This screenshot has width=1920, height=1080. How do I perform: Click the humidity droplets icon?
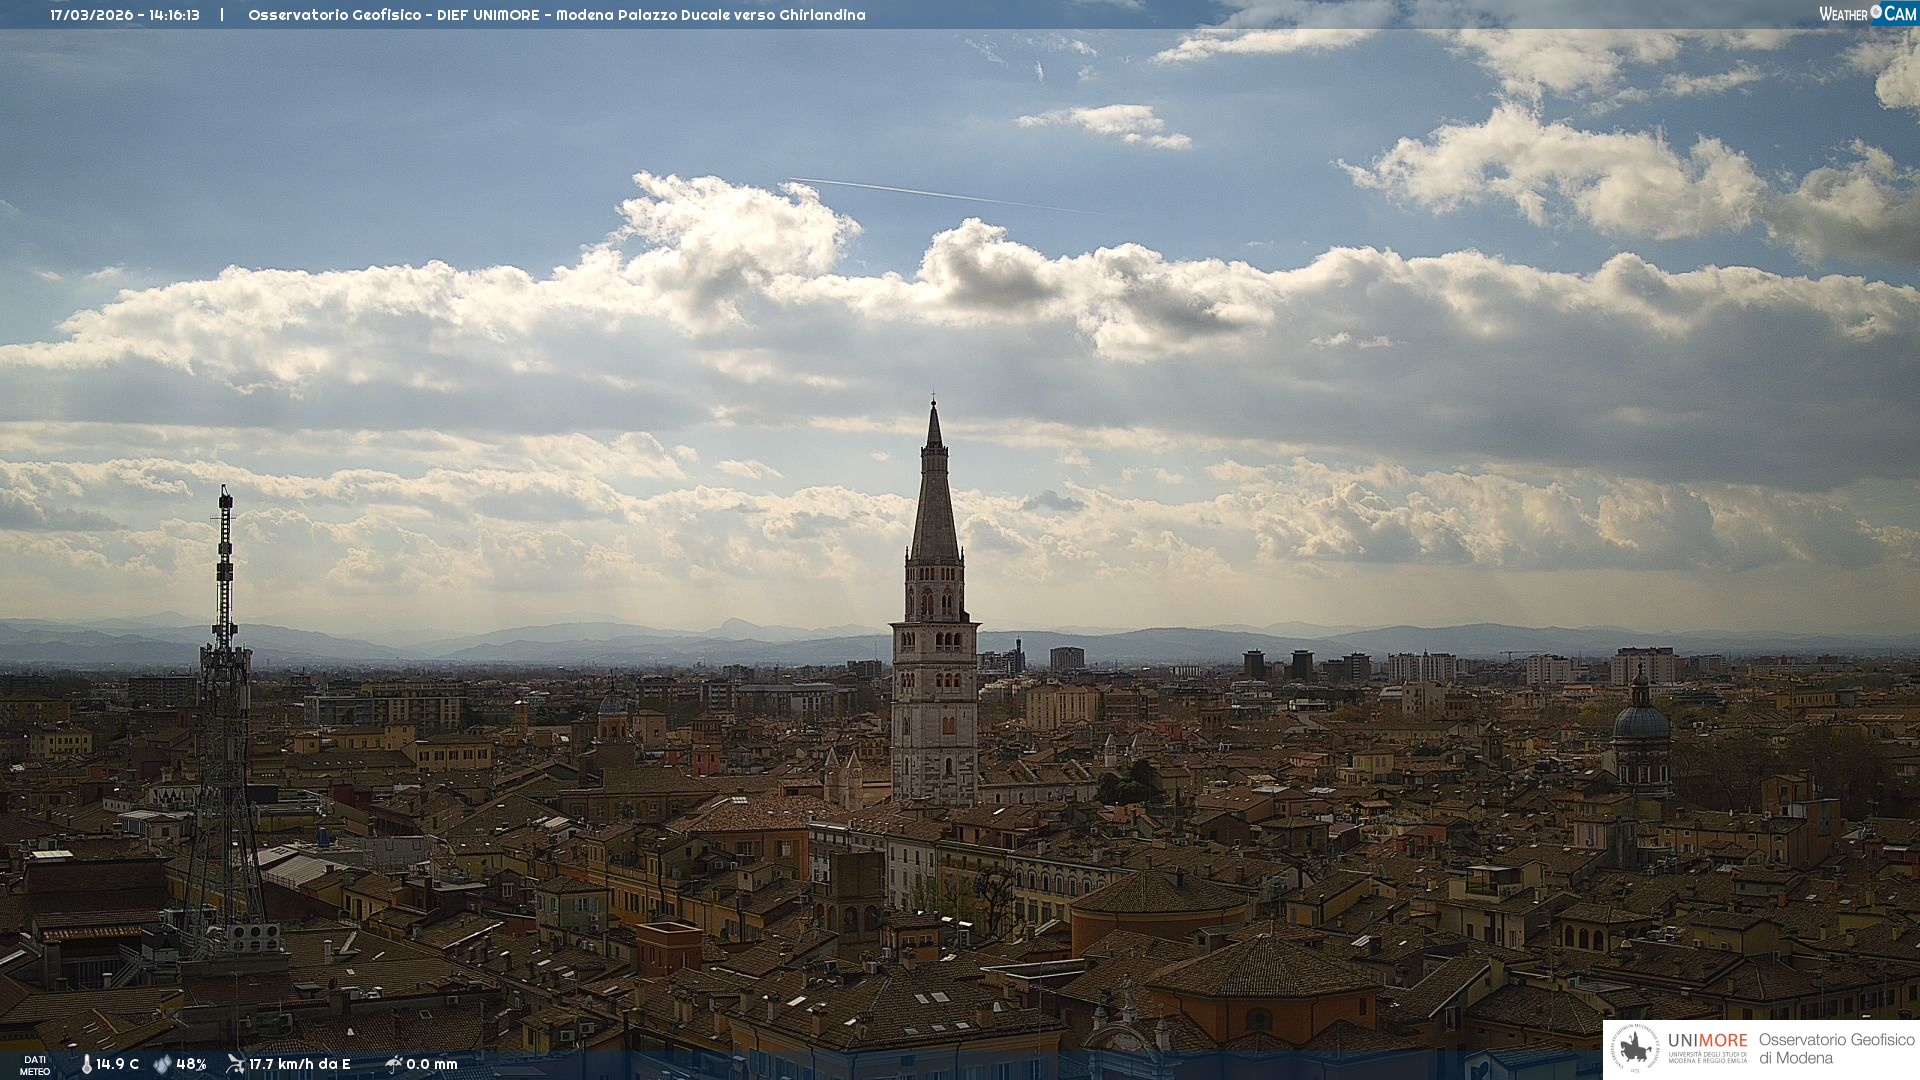click(x=162, y=1064)
